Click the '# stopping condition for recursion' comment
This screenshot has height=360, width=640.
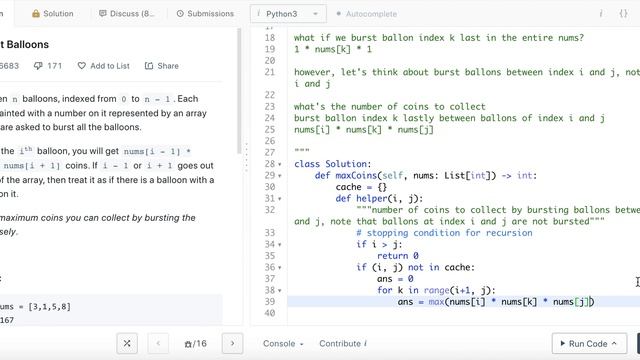pos(444,233)
